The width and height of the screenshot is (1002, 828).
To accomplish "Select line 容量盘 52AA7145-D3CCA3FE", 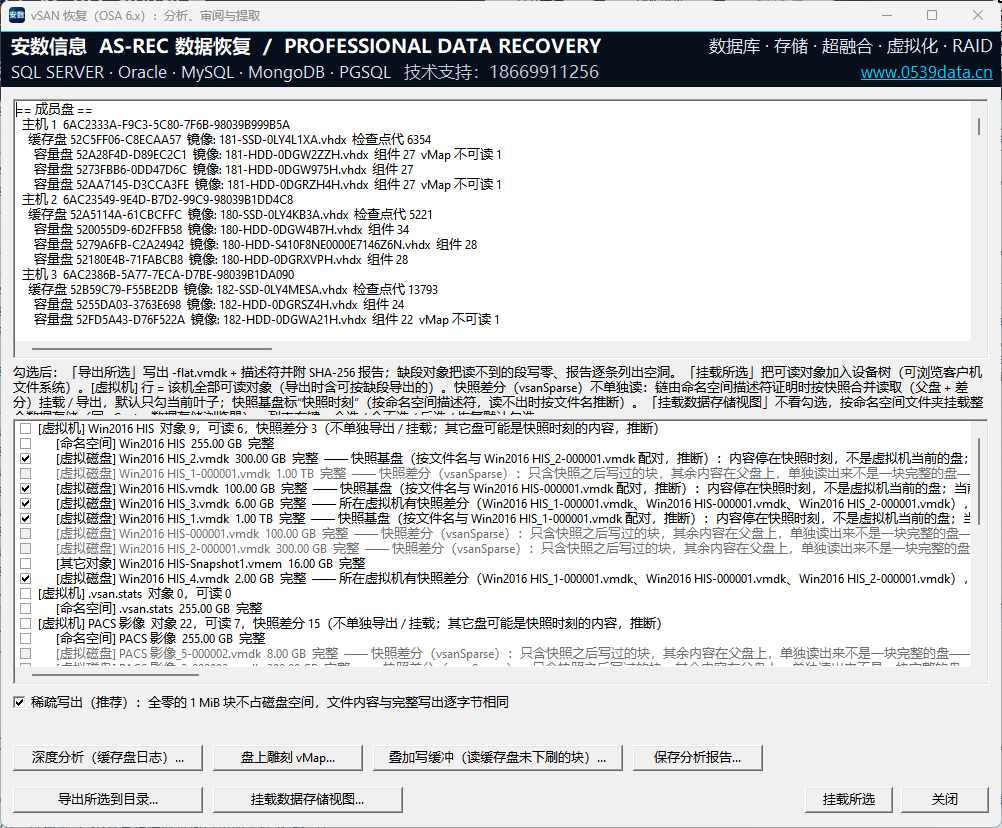I will (x=268, y=185).
